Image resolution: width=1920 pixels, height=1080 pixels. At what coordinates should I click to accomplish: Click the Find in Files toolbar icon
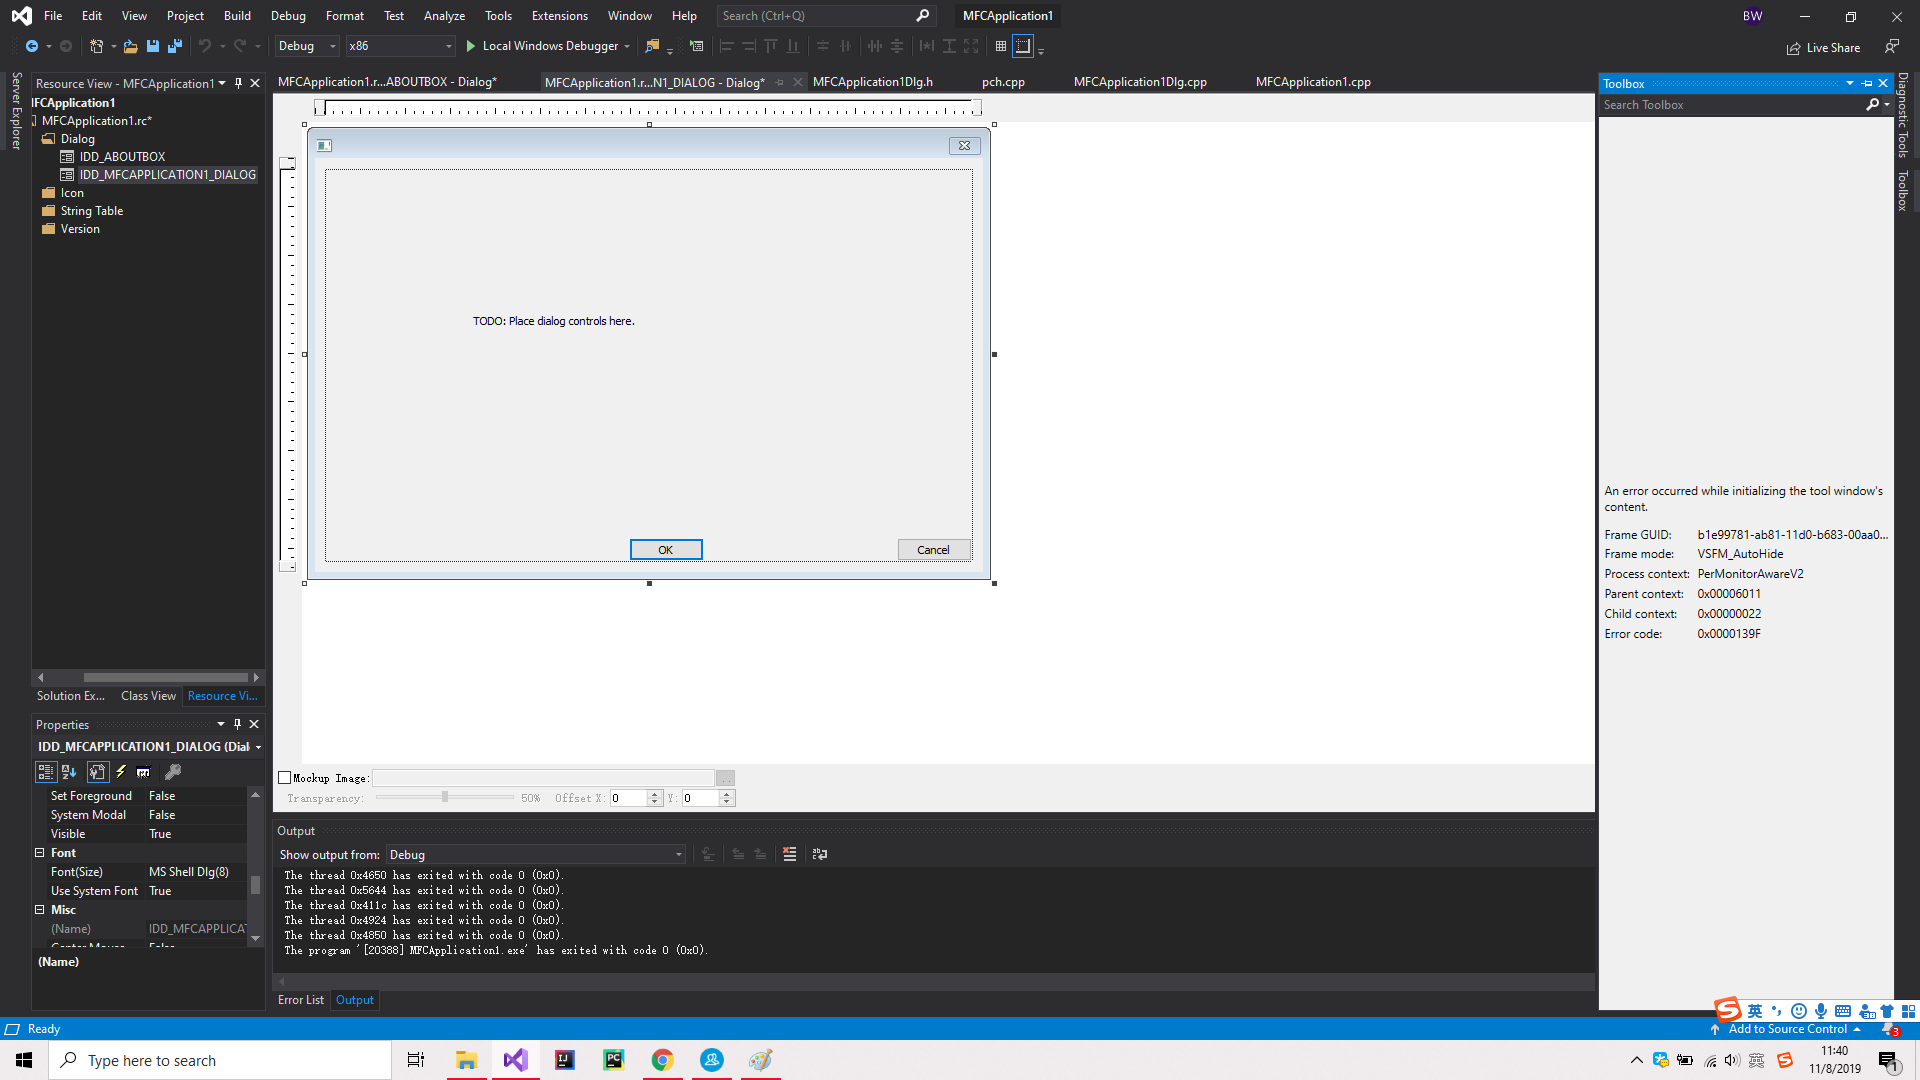(652, 46)
